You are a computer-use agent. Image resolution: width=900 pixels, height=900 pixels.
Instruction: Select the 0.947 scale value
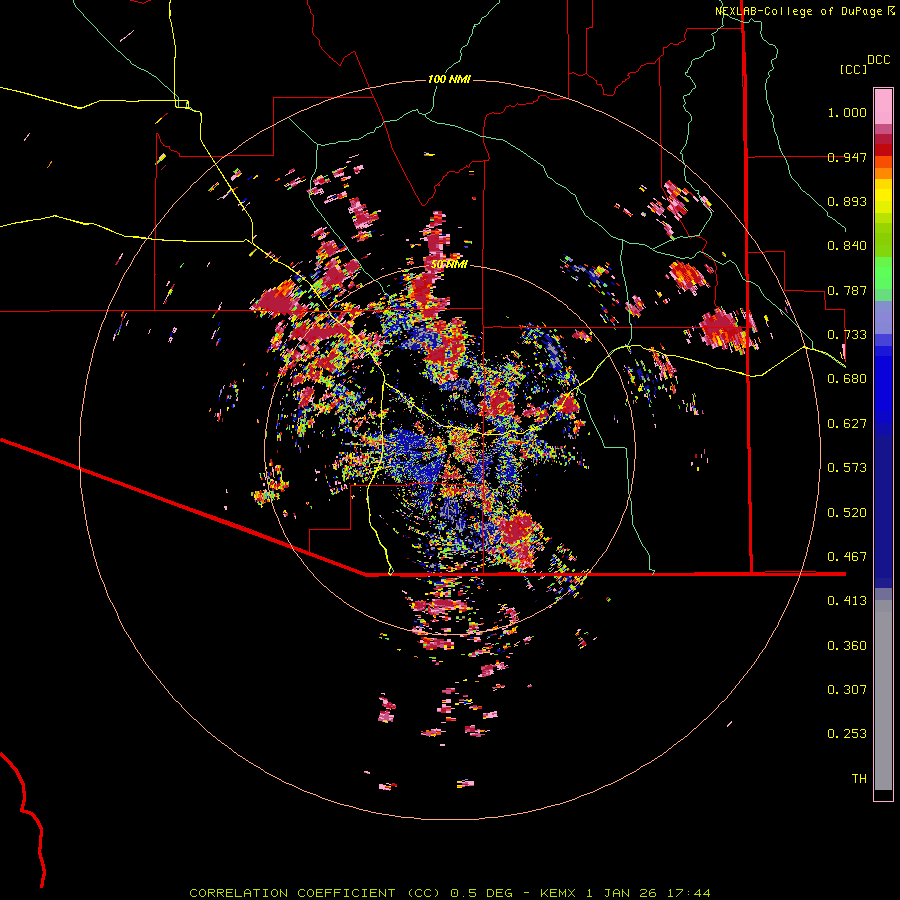847,157
